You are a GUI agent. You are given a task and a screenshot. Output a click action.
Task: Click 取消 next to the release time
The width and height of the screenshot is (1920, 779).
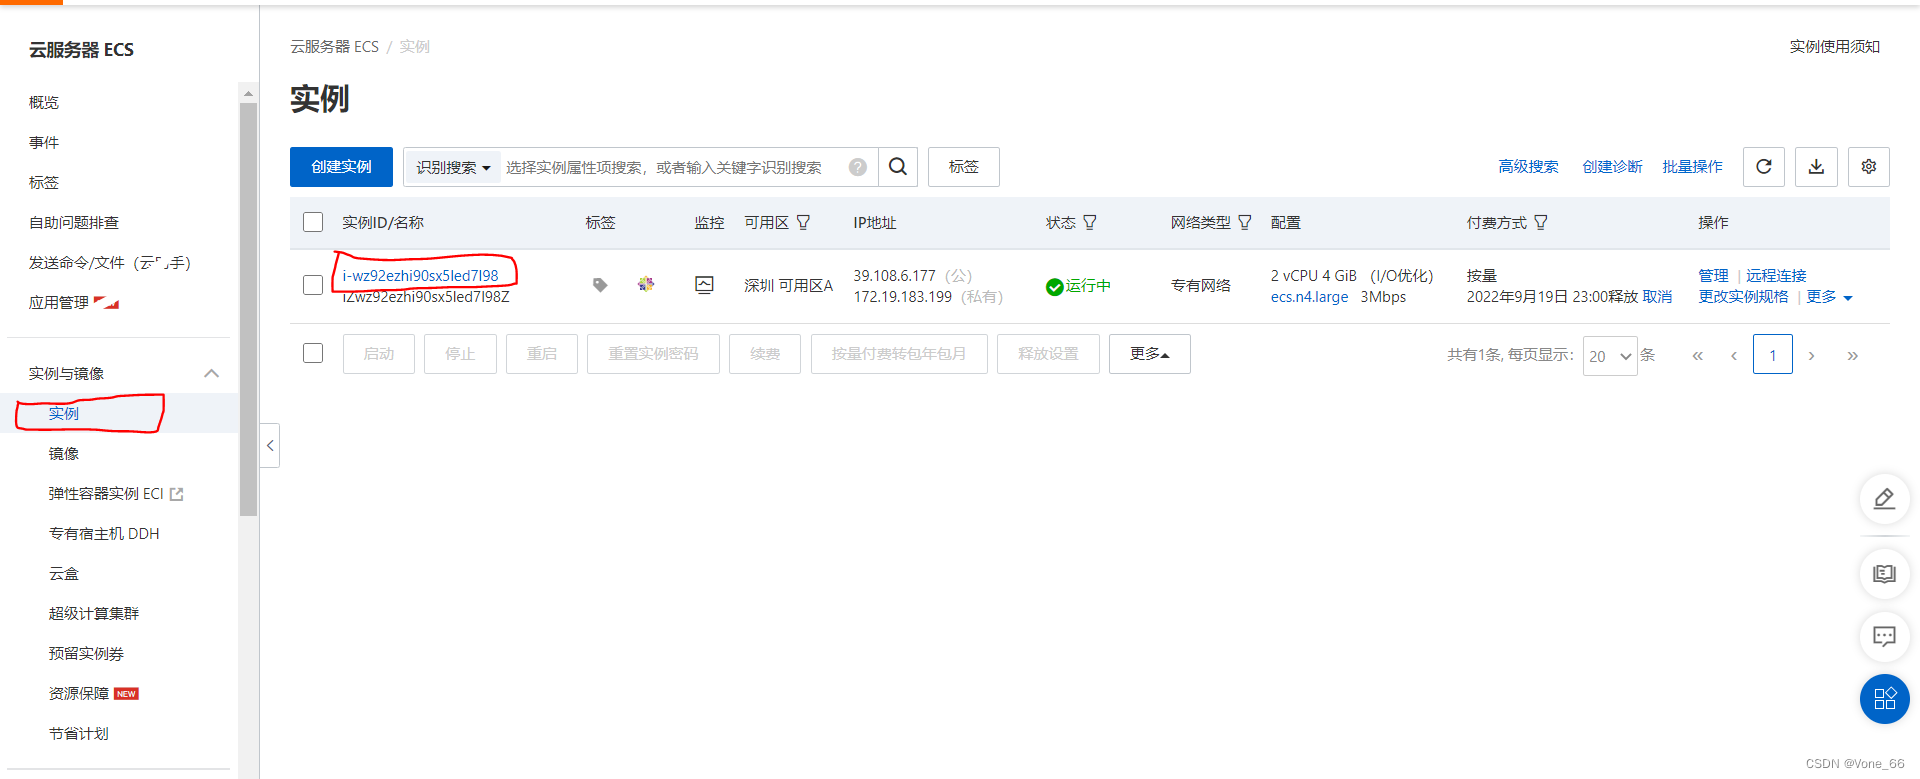tap(1657, 297)
